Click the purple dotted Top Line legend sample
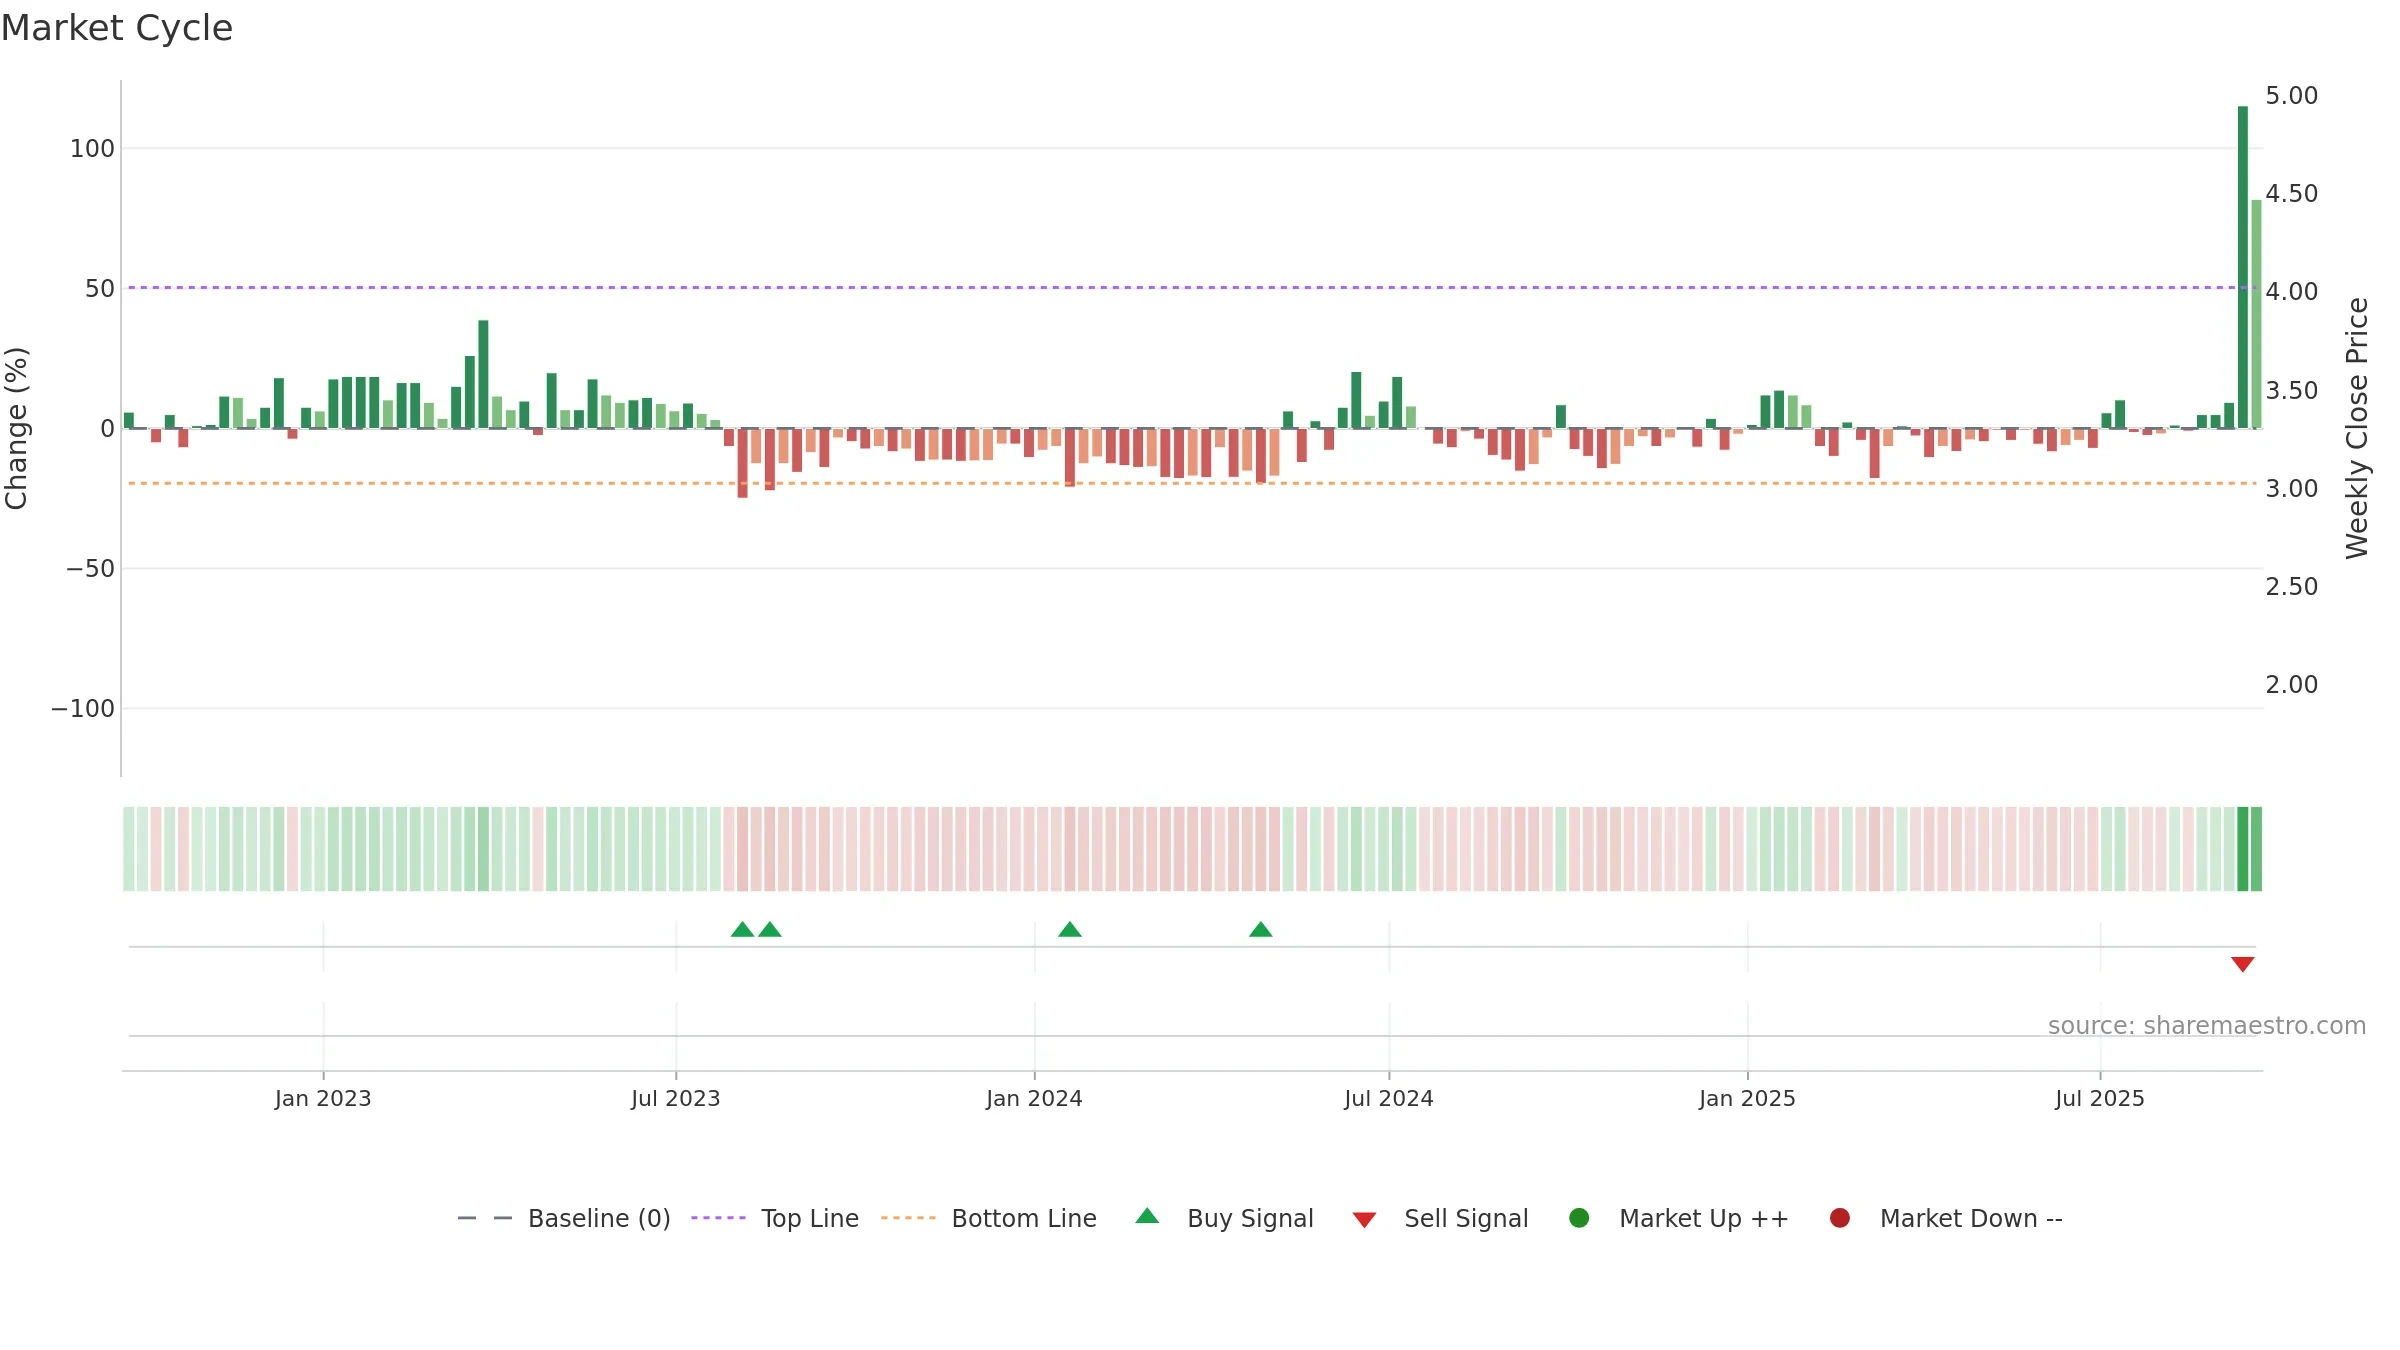2400x1350 pixels. pos(718,1218)
